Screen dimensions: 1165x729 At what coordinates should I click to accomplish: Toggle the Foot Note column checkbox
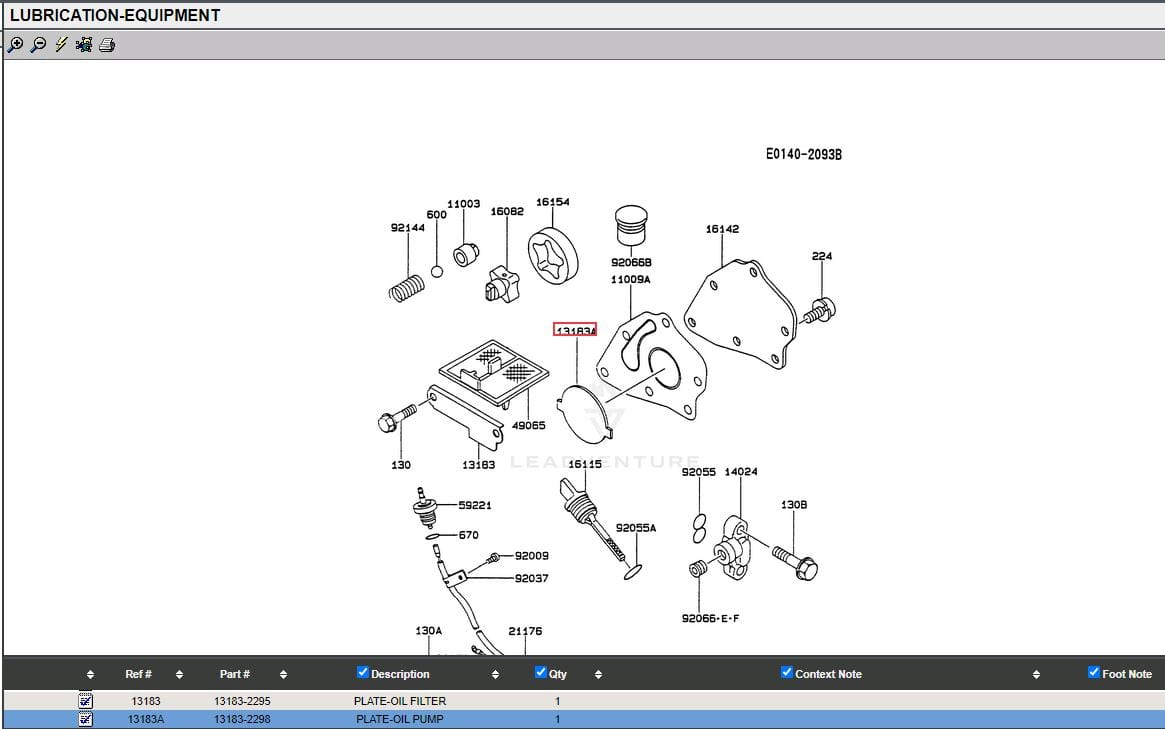[x=1093, y=673]
